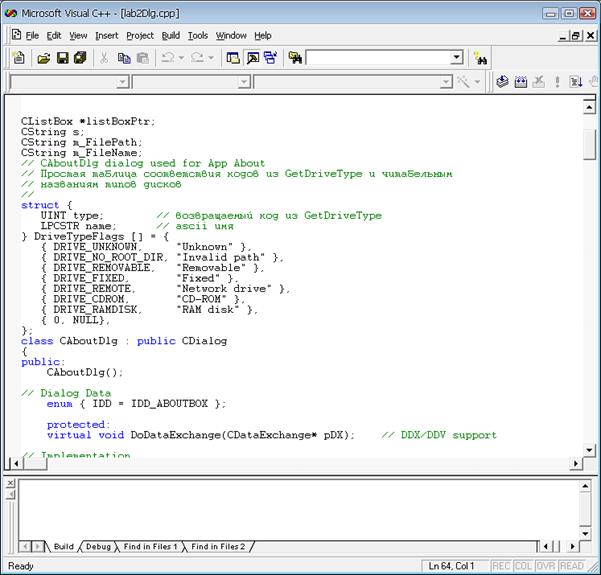This screenshot has width=601, height=575.
Task: Restore the lab2Dlg.cpp document window
Action: tap(576, 36)
